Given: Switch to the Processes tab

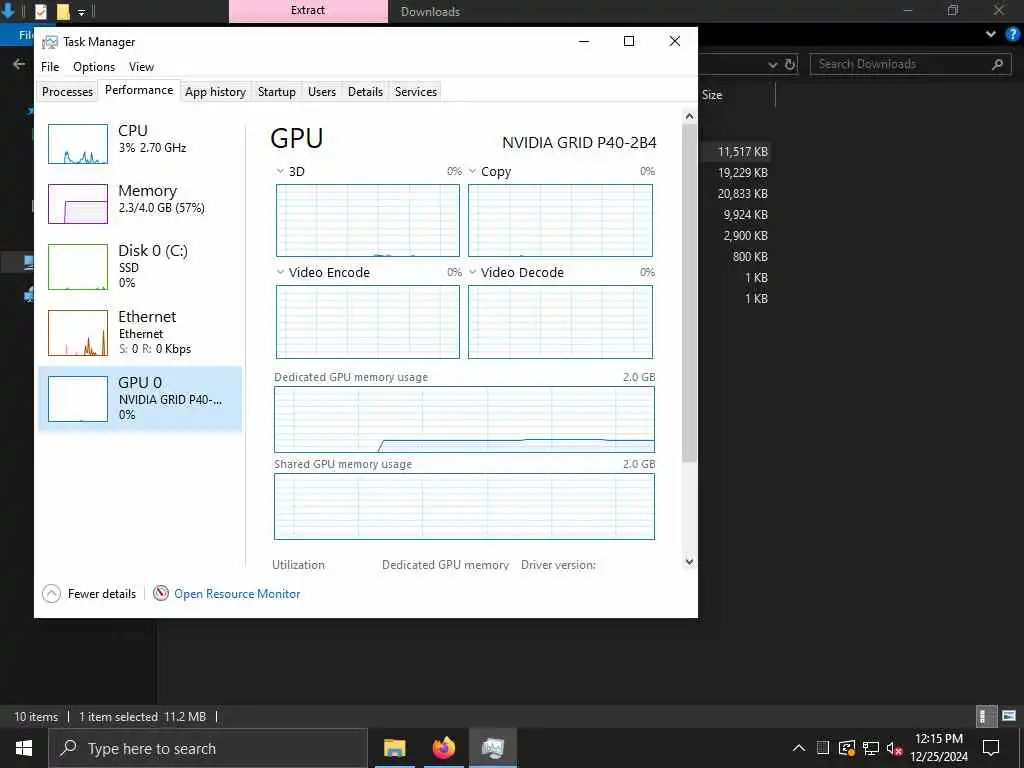Looking at the screenshot, I should [67, 91].
